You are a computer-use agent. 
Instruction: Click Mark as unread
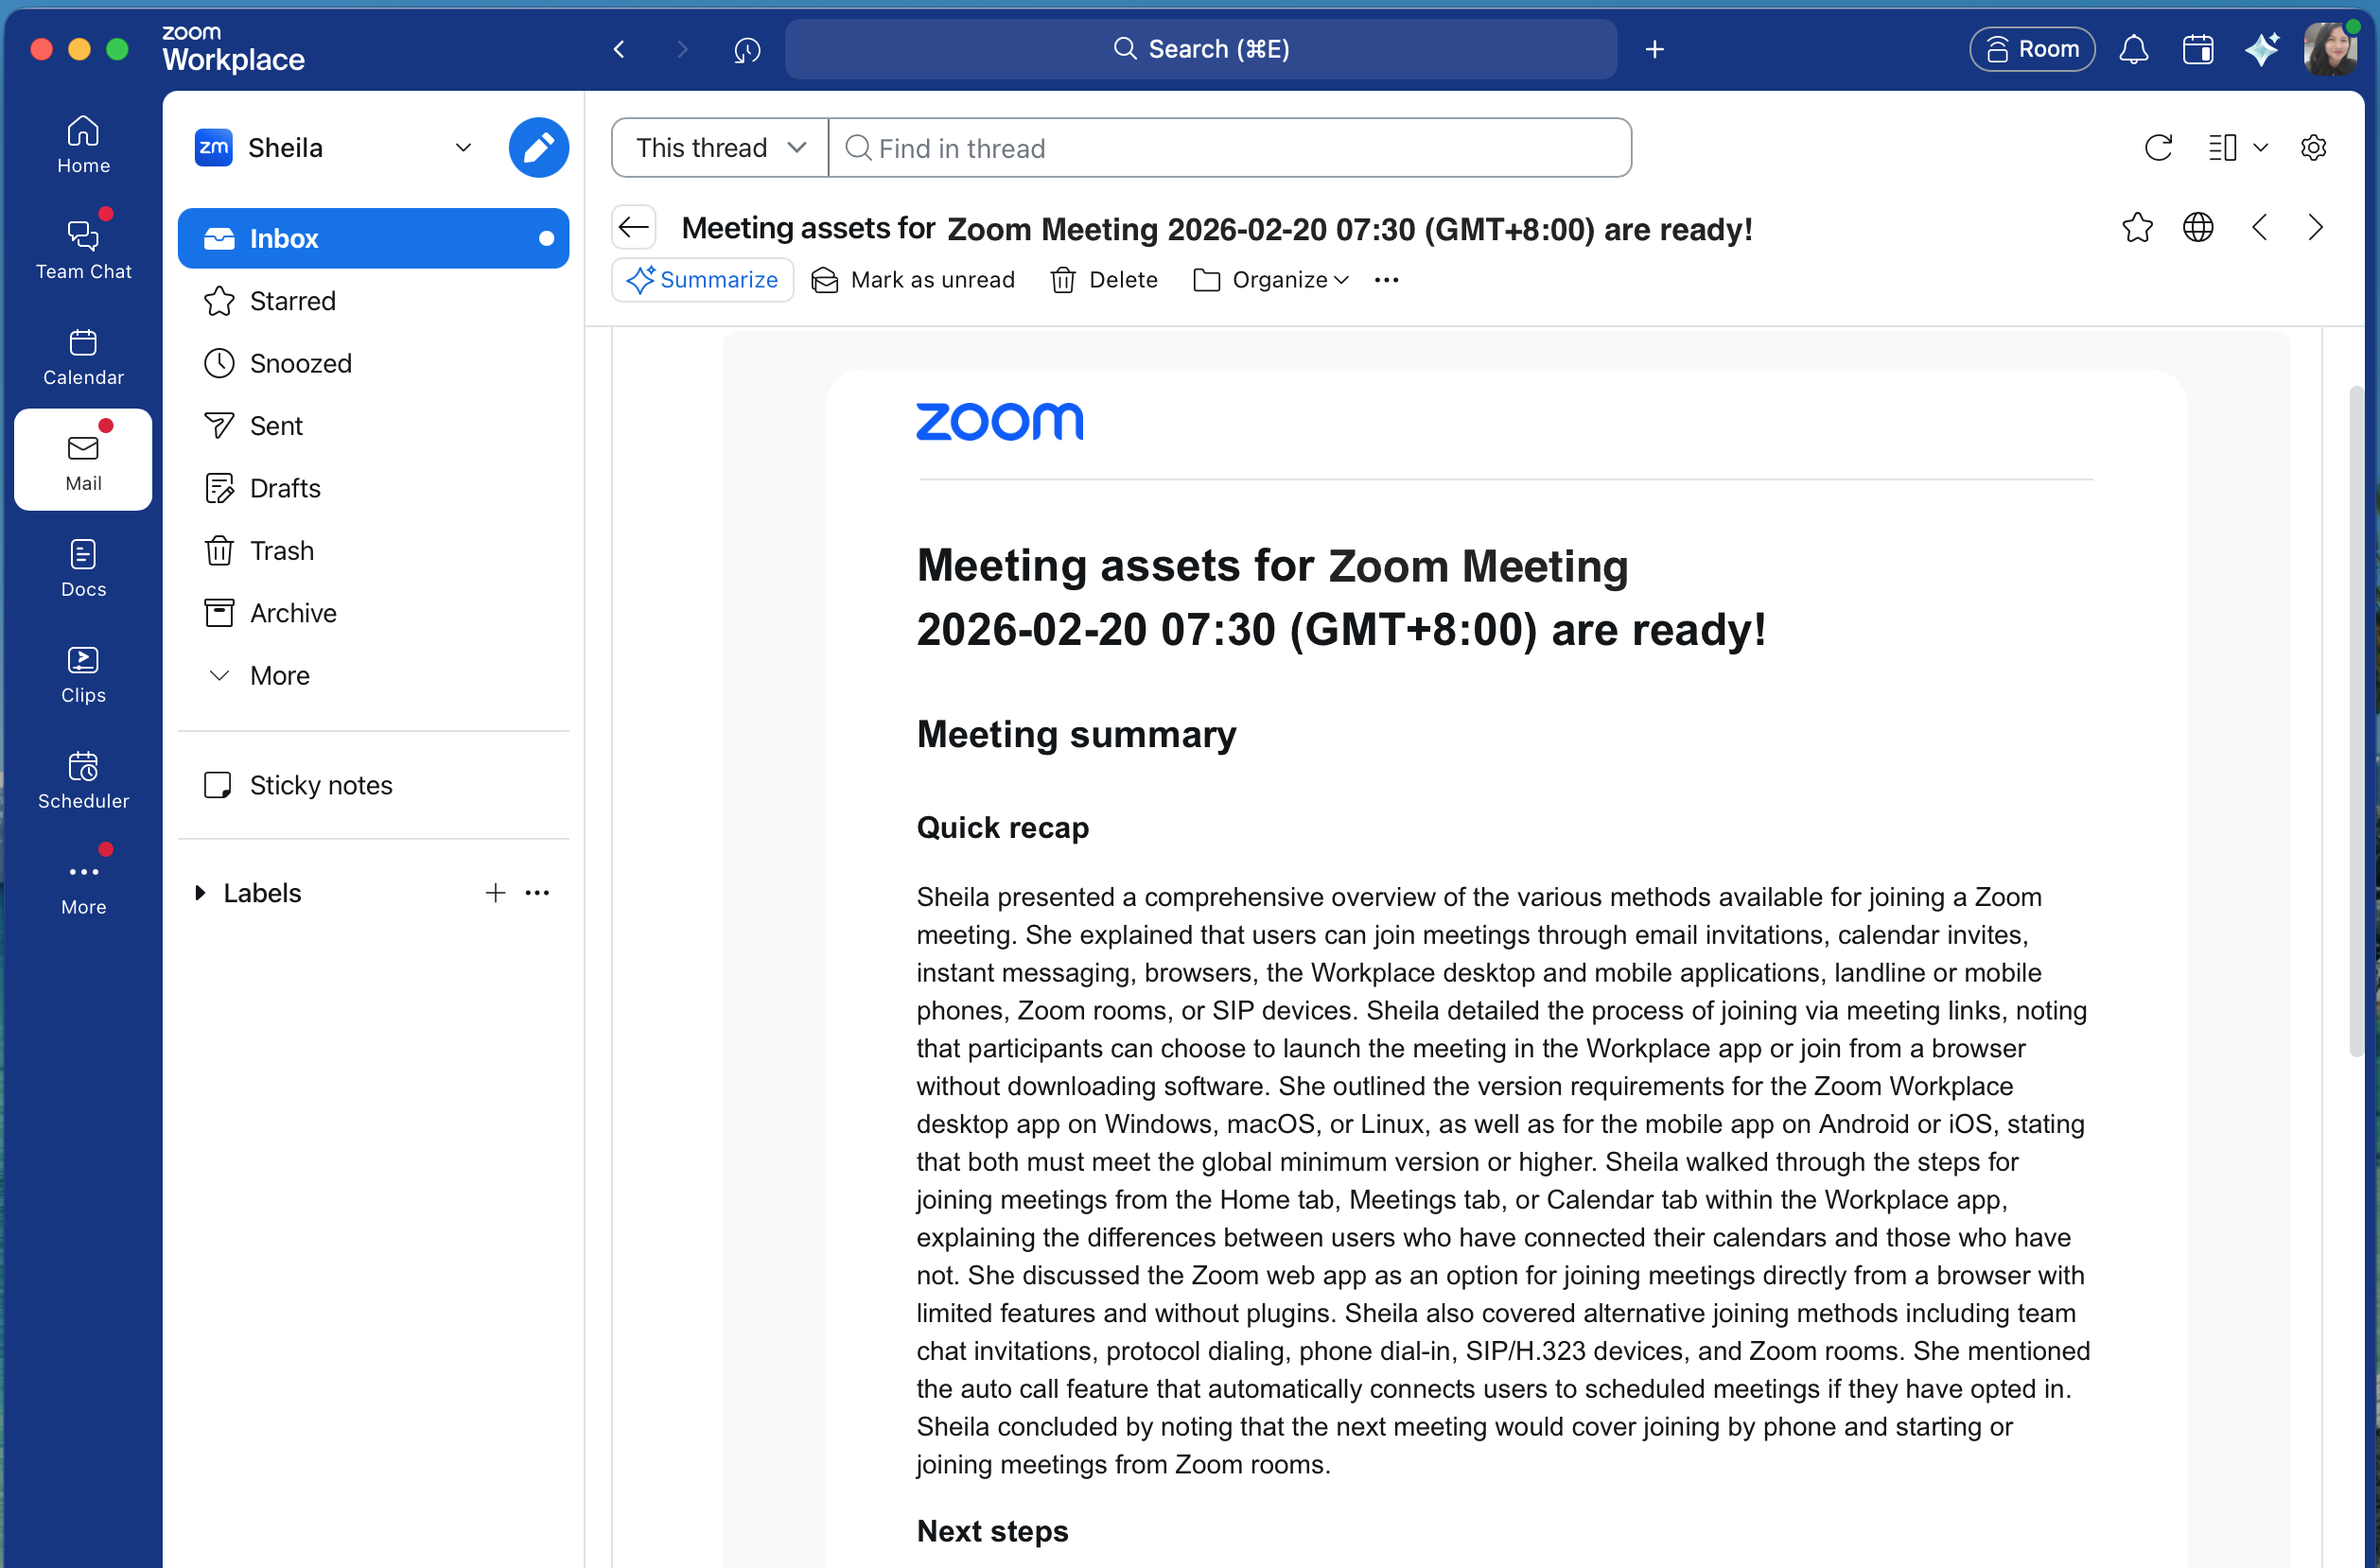coord(913,280)
